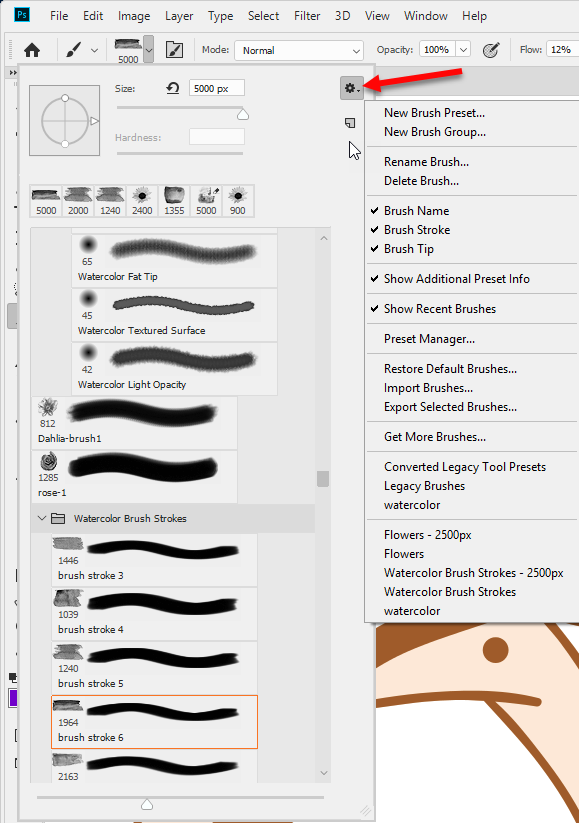Choose Delete Brush from menu

(422, 181)
